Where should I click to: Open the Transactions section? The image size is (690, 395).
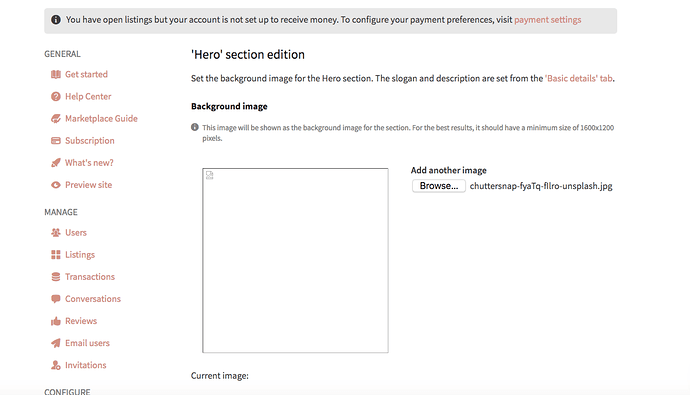pos(90,277)
